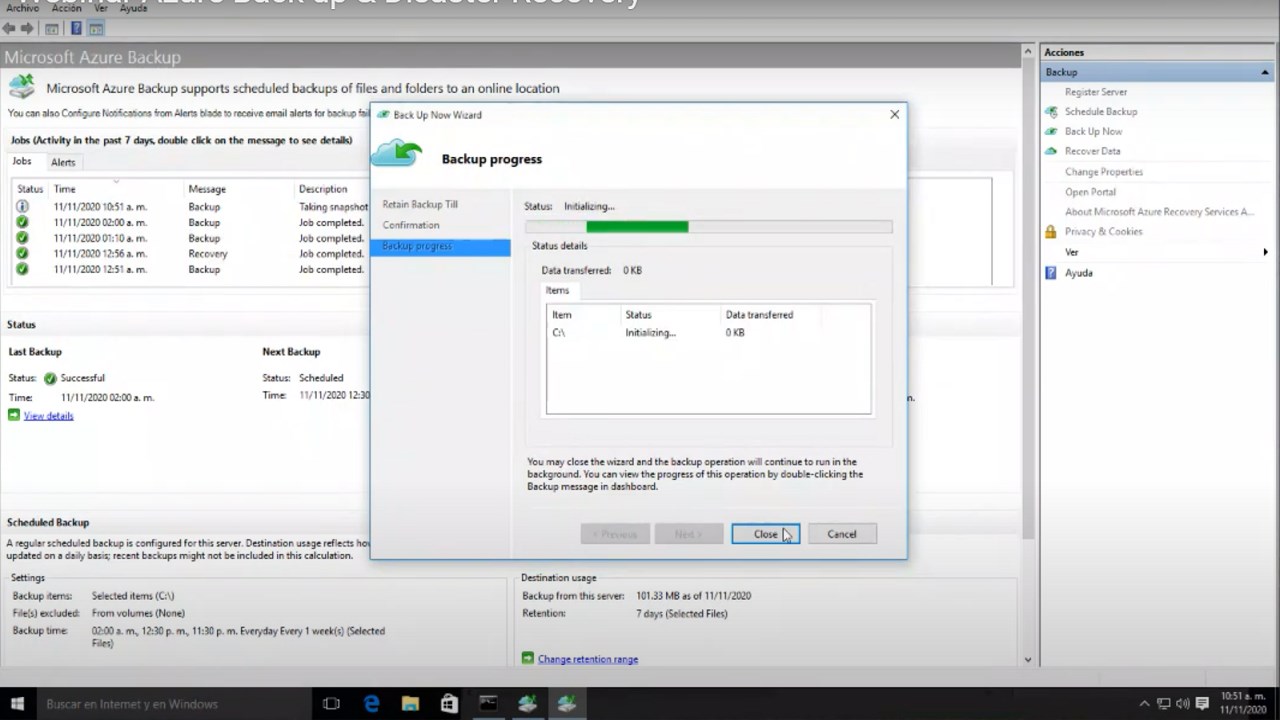Click the Recover Data cloud icon
This screenshot has height=720, width=1280.
(x=1051, y=151)
